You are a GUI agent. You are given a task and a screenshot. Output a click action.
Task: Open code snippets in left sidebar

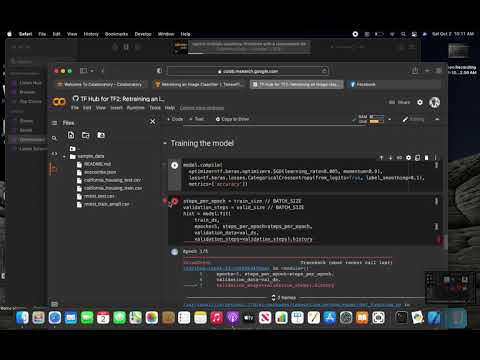tap(54, 154)
